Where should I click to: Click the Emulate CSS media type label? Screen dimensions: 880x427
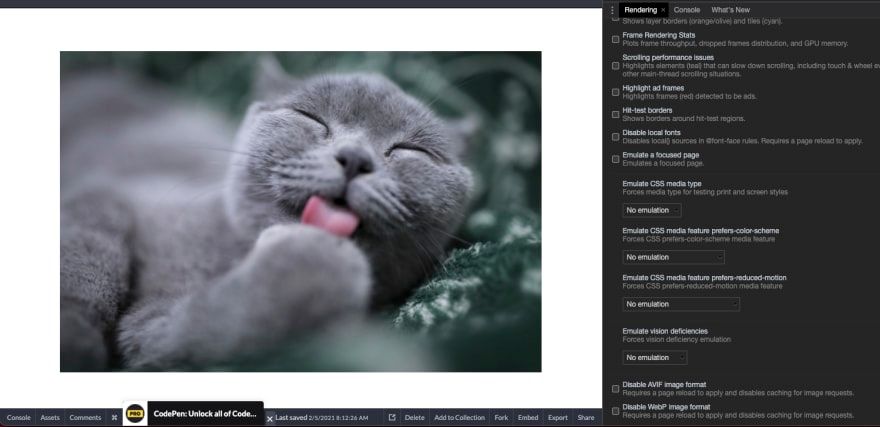(662, 183)
